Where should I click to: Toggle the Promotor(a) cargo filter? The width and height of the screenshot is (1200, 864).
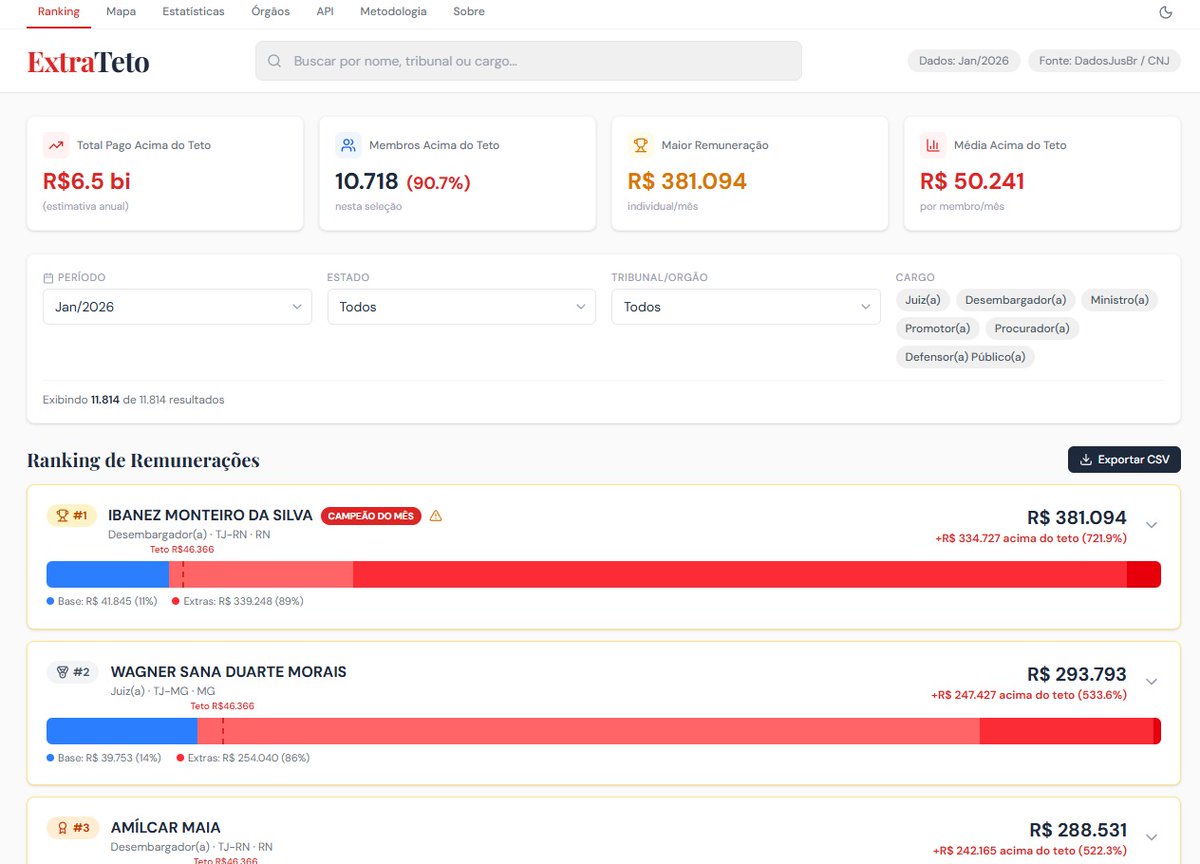[937, 328]
